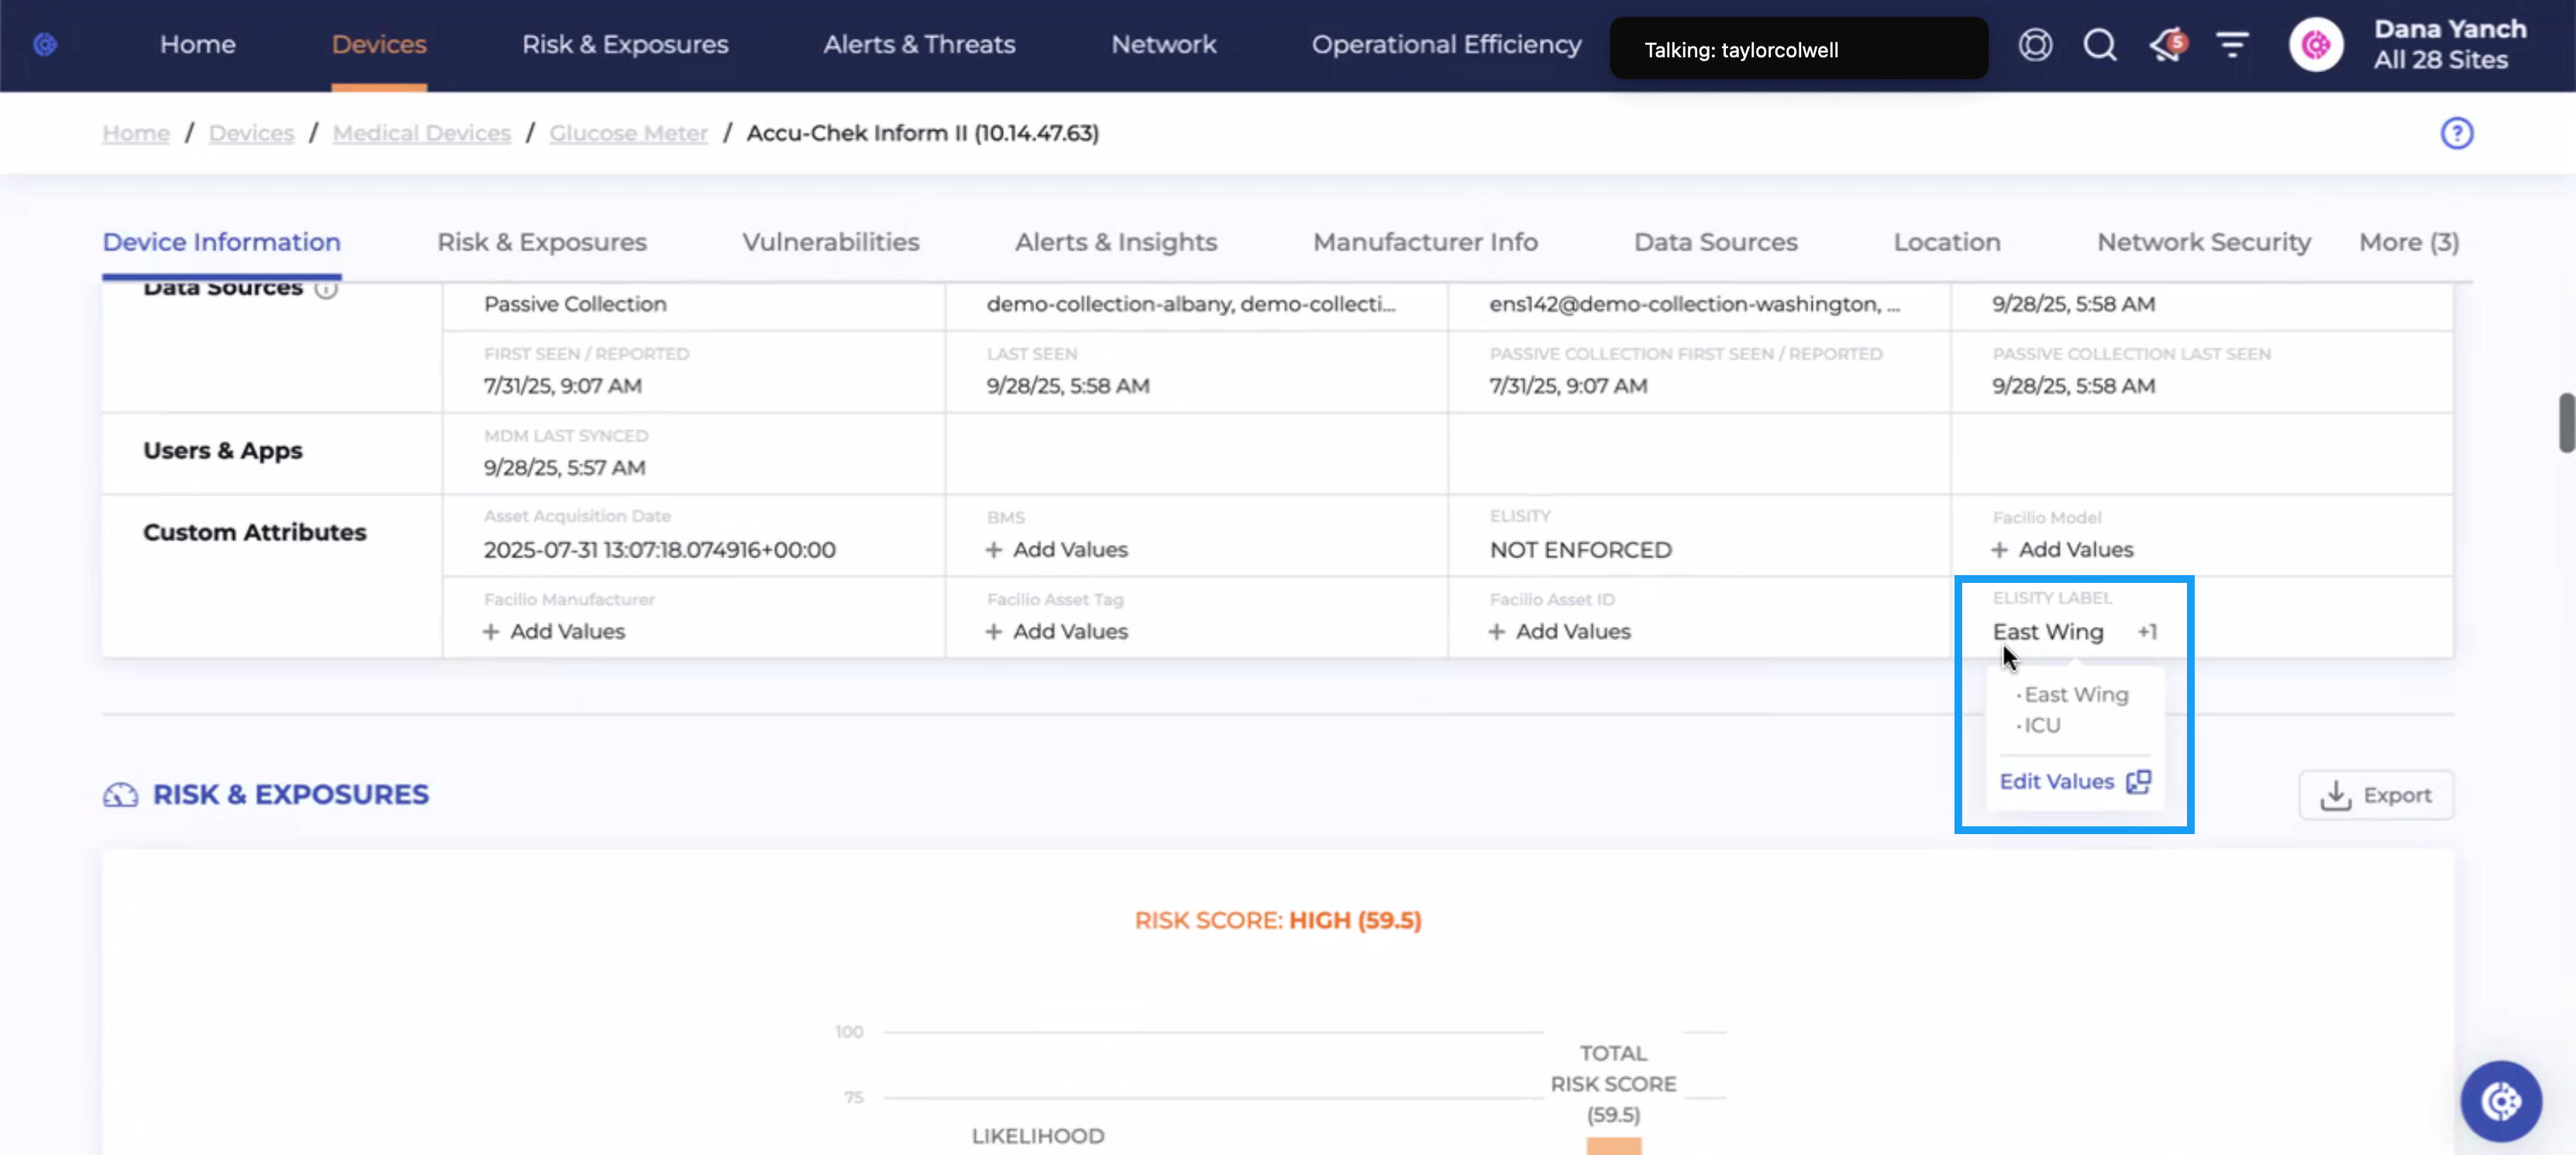Open the floating assistant chat button
Viewport: 2576px width, 1155px height.
[x=2500, y=1101]
